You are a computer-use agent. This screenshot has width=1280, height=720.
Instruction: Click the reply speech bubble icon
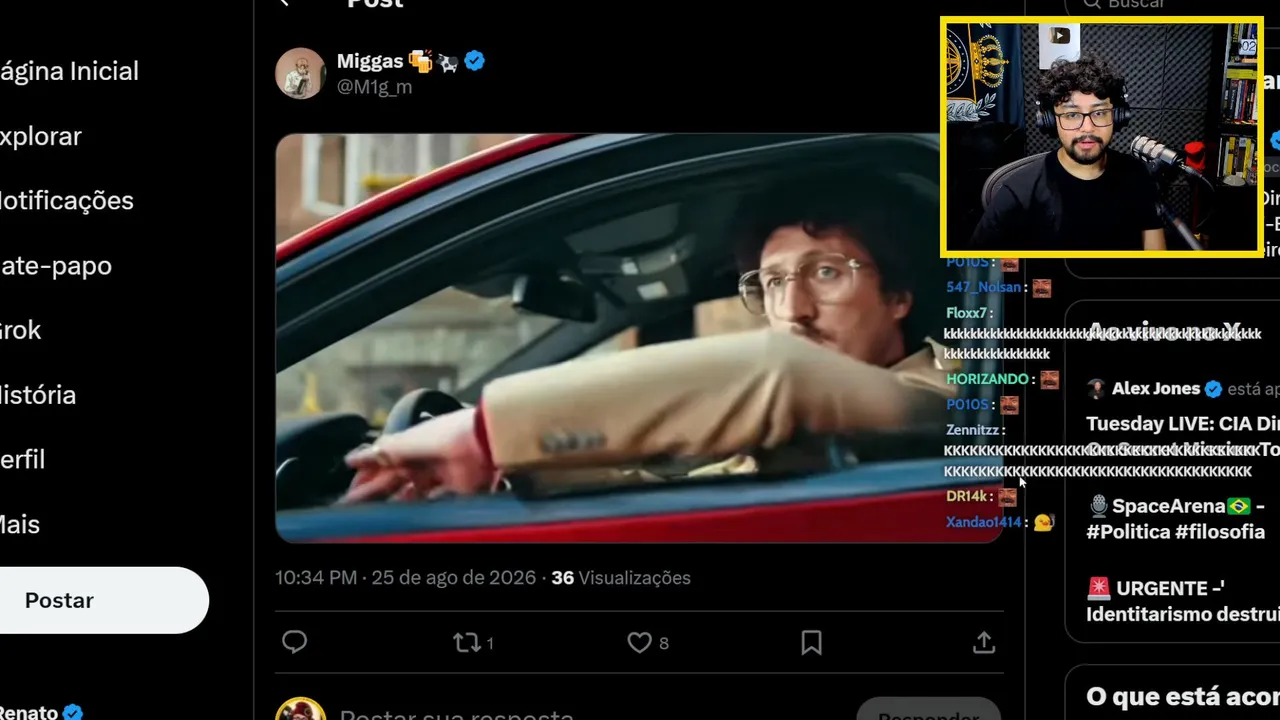coord(294,642)
